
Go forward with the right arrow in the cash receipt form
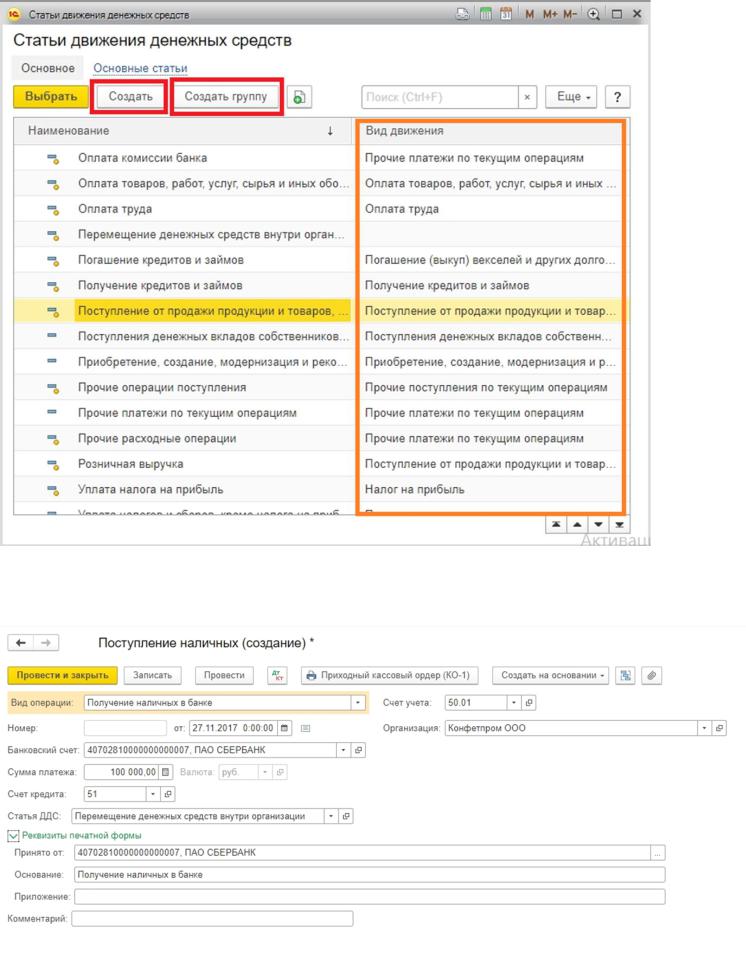click(x=46, y=642)
